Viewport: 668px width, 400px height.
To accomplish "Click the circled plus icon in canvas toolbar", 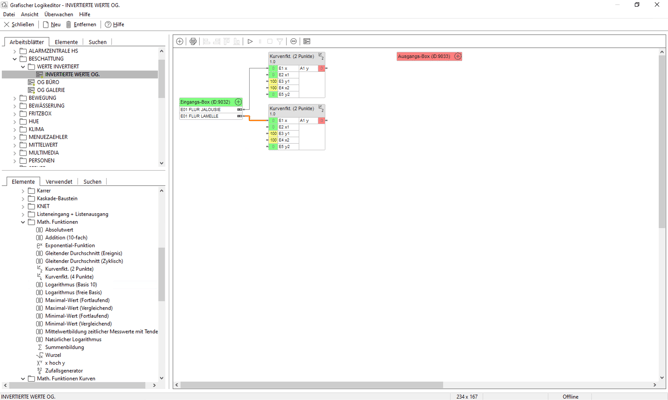I will 180,41.
